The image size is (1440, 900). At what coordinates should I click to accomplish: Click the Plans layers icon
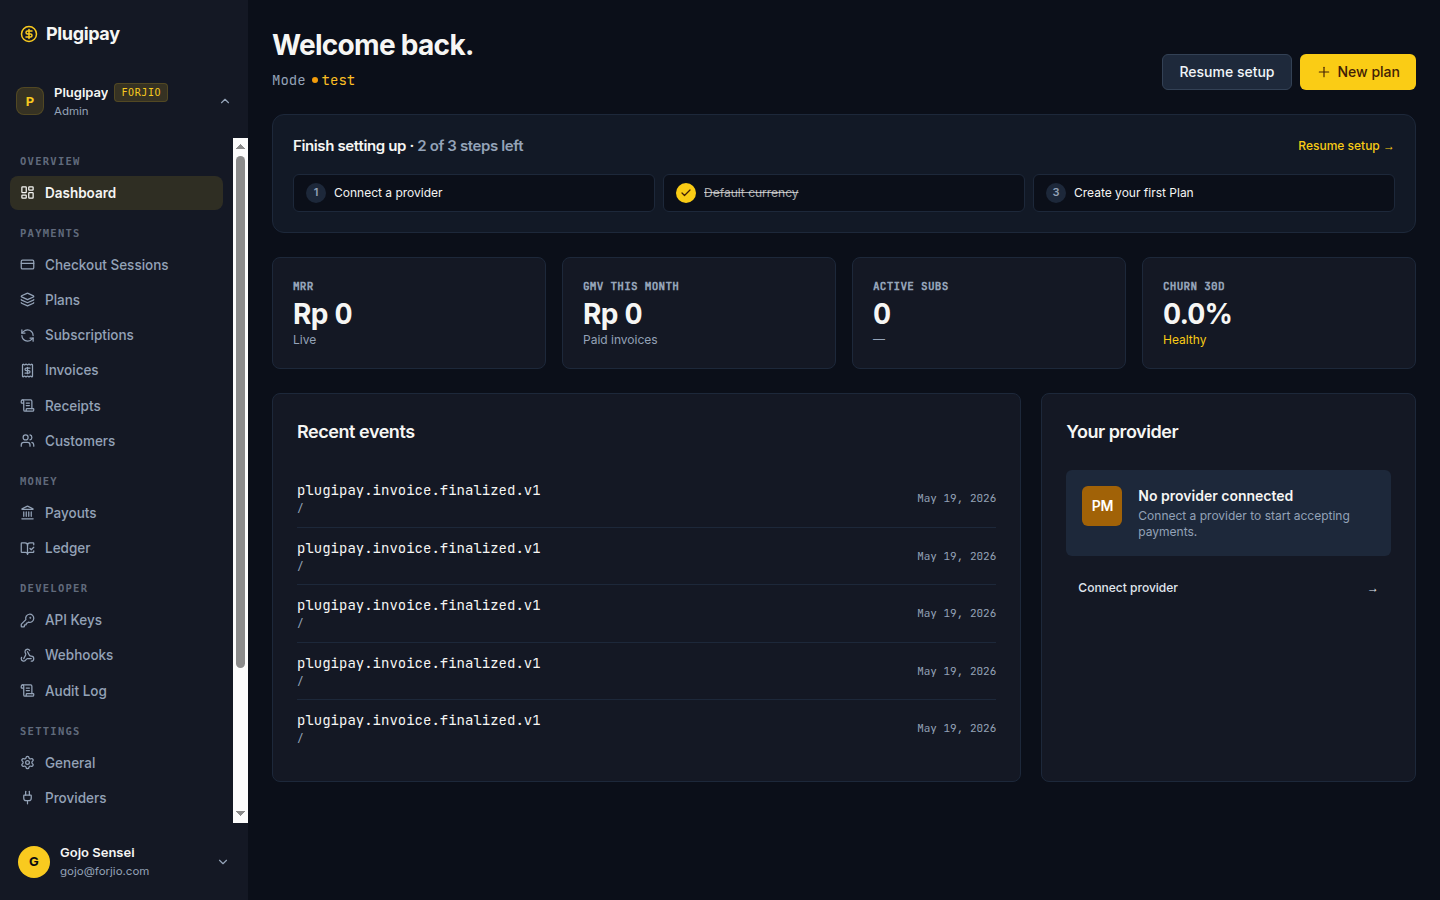pos(27,300)
